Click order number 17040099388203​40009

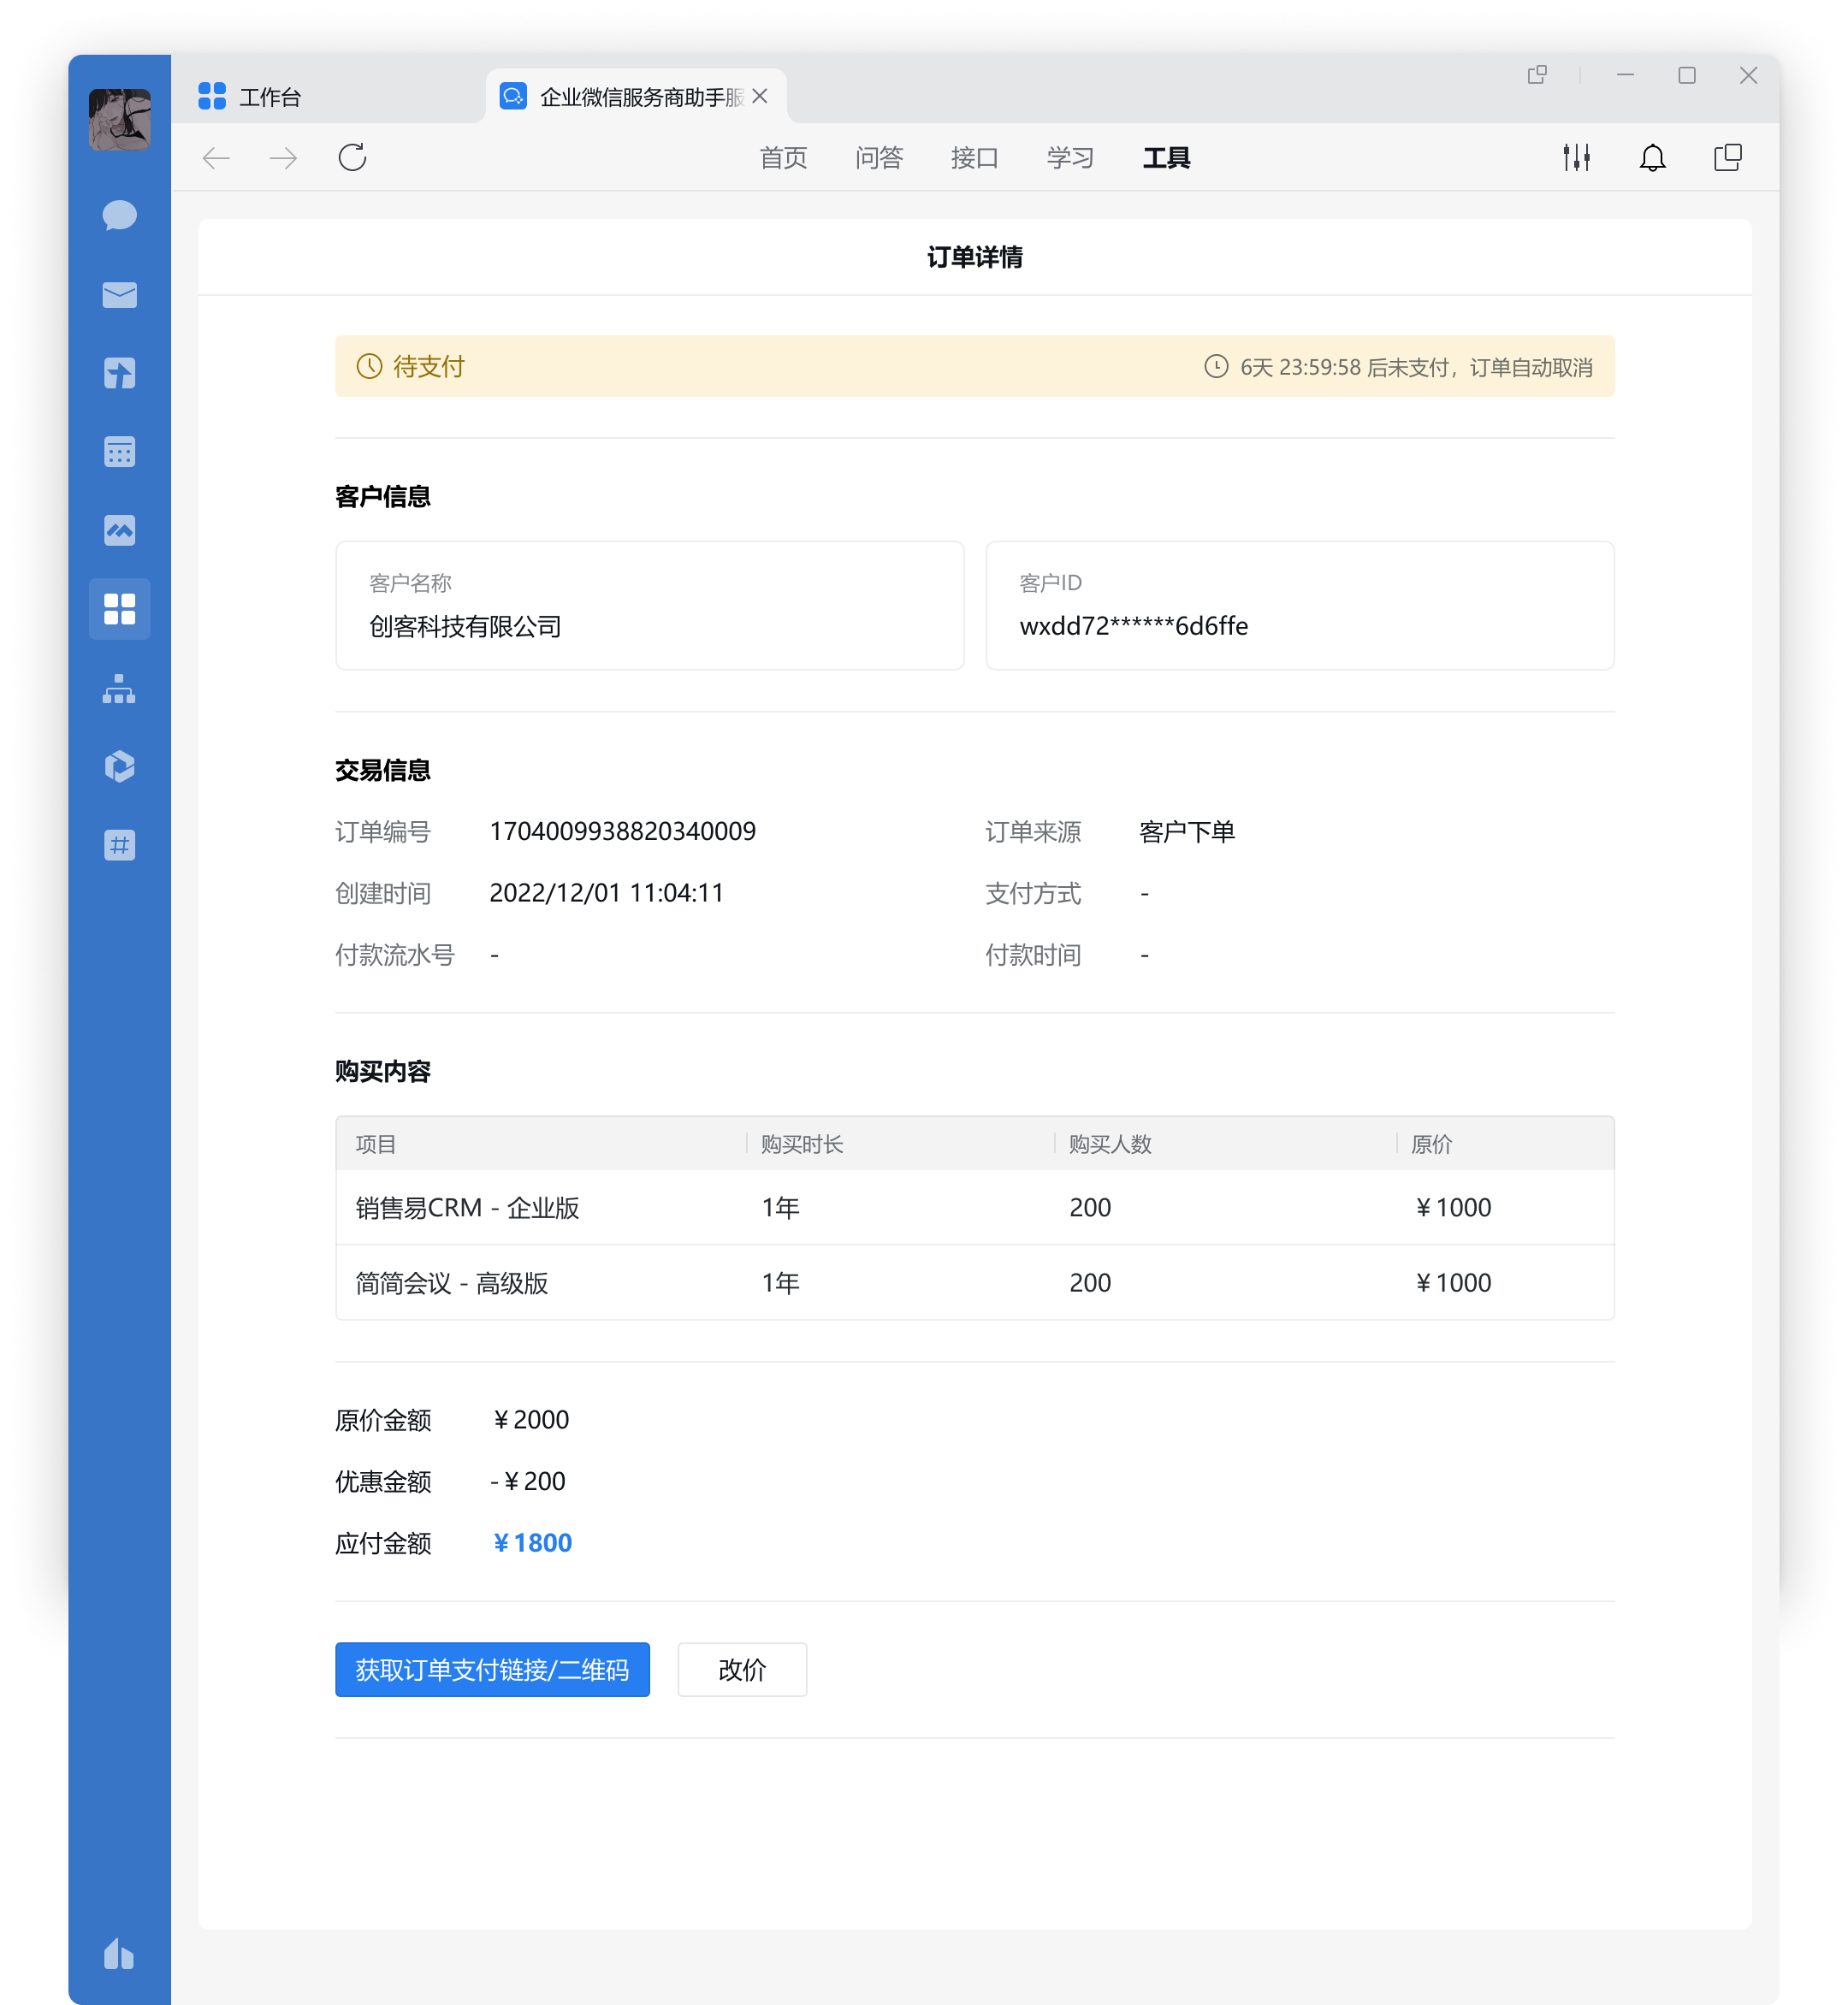pos(622,832)
